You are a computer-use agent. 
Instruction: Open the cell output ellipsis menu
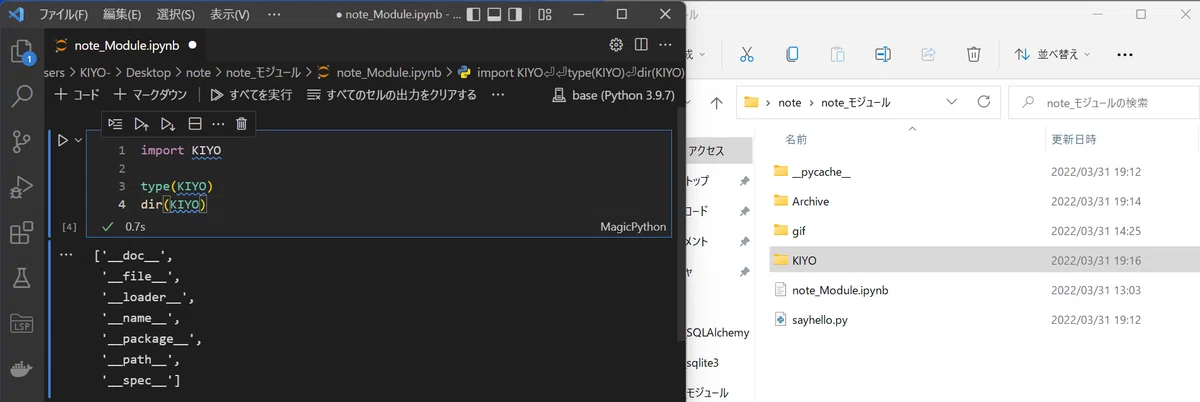pyautogui.click(x=67, y=254)
